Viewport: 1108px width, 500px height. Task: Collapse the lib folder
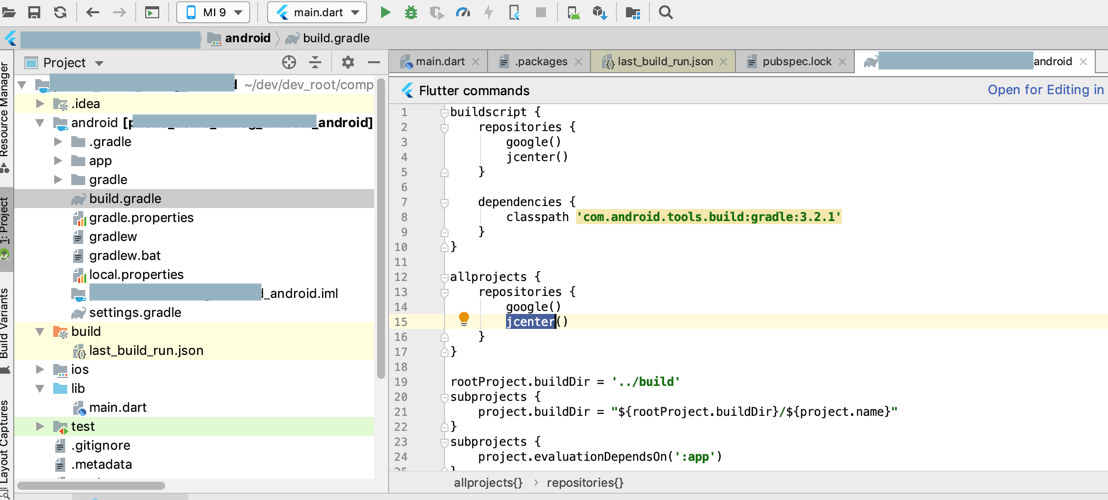point(40,388)
